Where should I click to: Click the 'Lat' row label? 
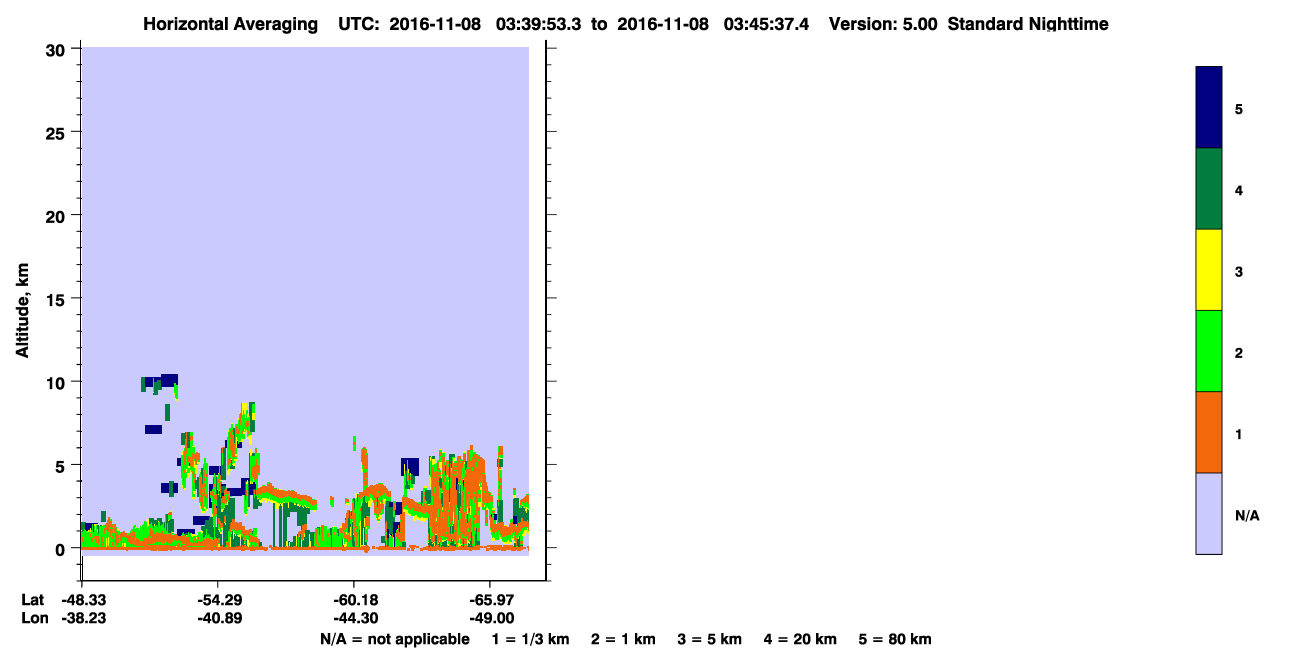pos(32,600)
